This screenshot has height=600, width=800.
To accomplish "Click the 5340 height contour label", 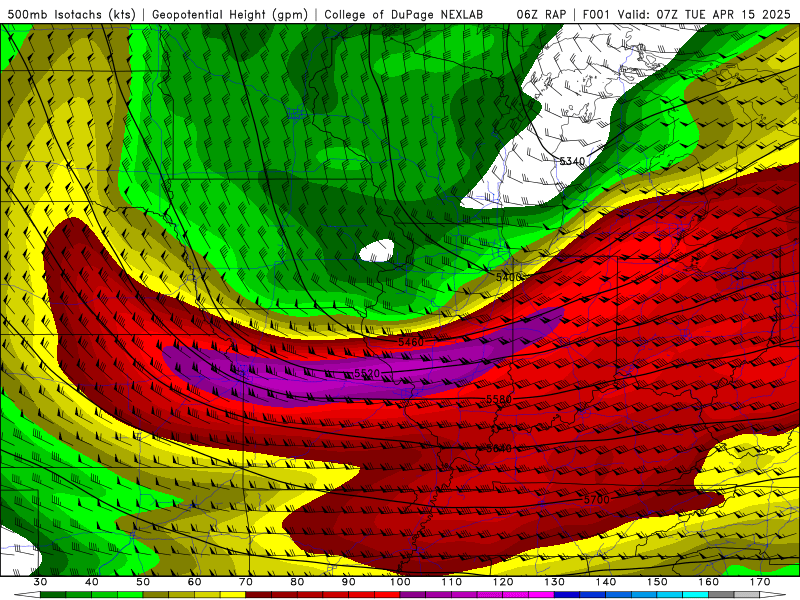I will [x=572, y=161].
